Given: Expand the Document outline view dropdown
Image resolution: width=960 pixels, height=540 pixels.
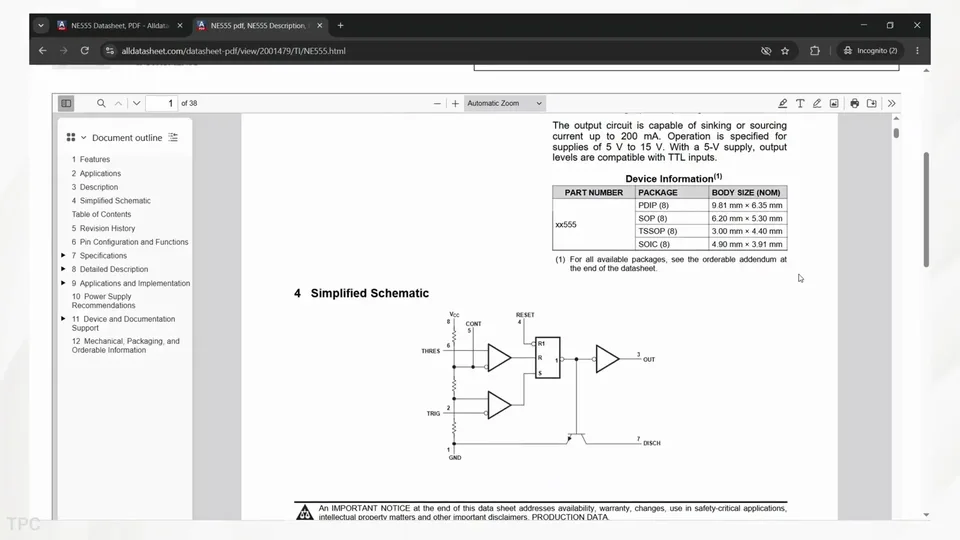Looking at the screenshot, I should click(84, 138).
